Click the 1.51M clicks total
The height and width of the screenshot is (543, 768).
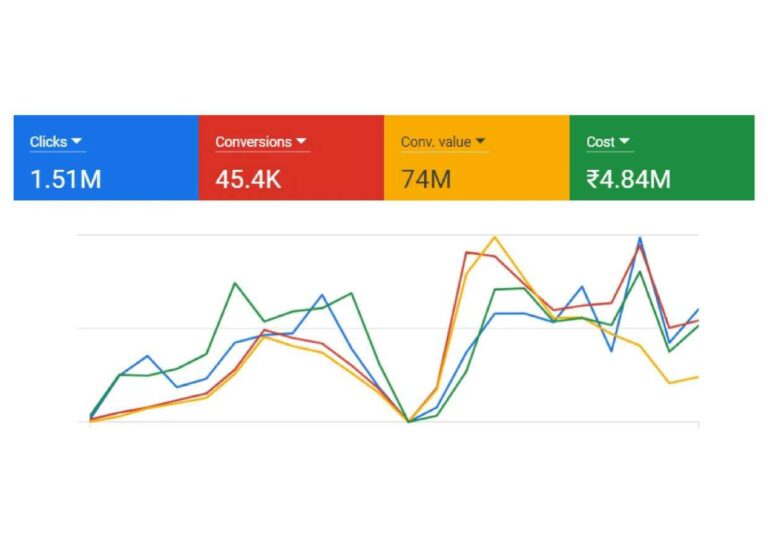tap(66, 180)
